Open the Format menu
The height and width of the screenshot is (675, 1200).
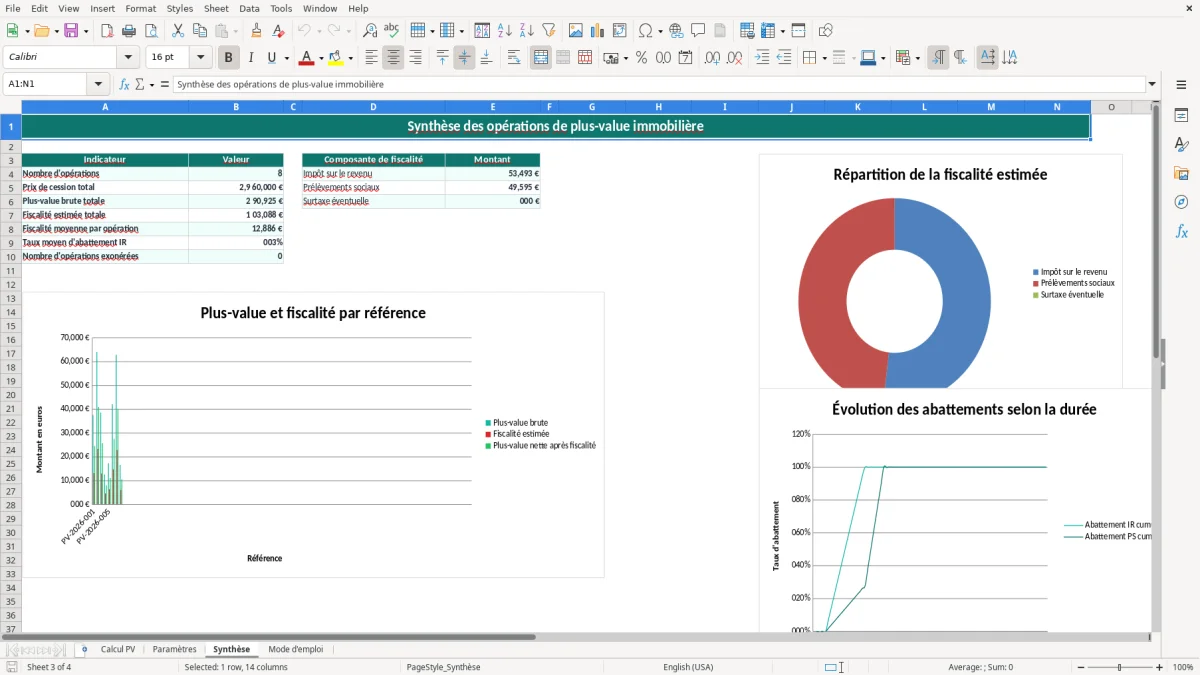[140, 8]
